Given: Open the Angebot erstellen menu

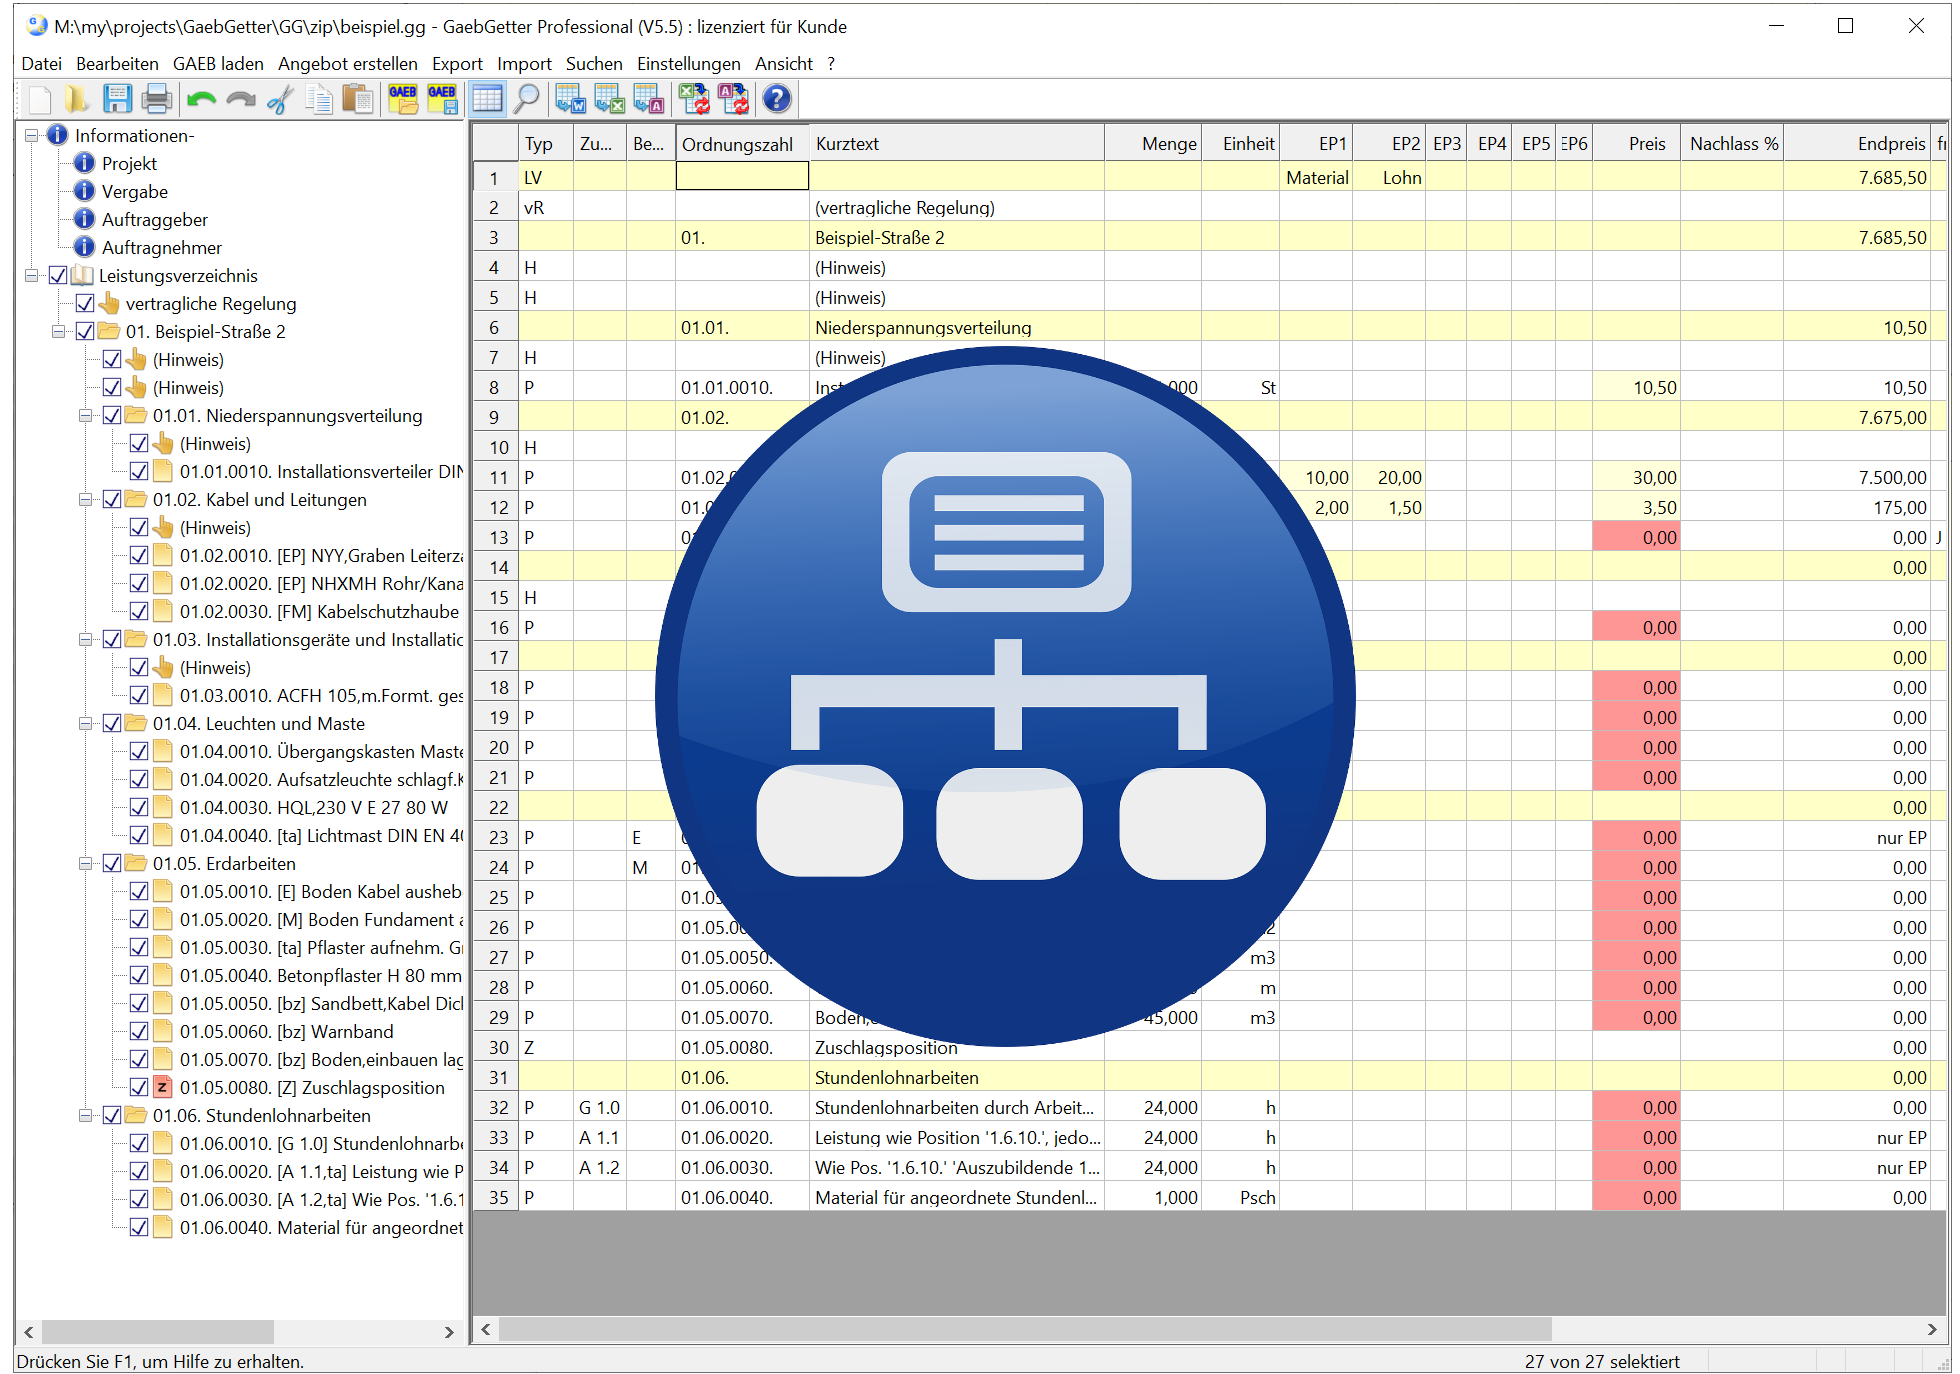Looking at the screenshot, I should (x=348, y=64).
